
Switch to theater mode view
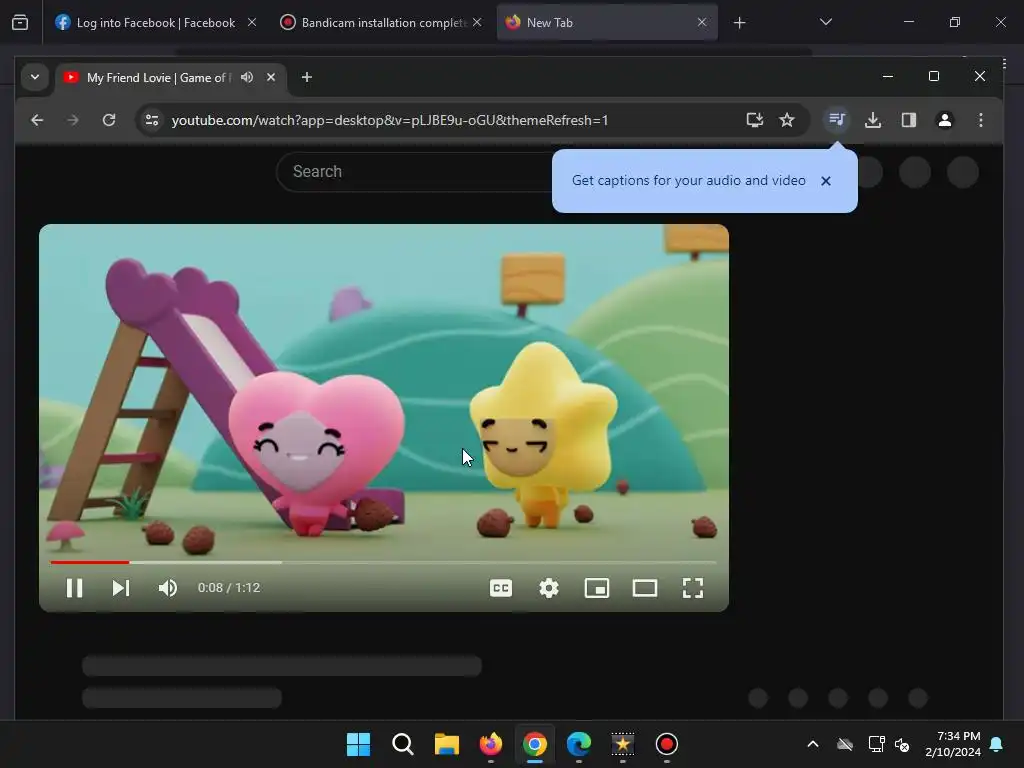pyautogui.click(x=645, y=588)
